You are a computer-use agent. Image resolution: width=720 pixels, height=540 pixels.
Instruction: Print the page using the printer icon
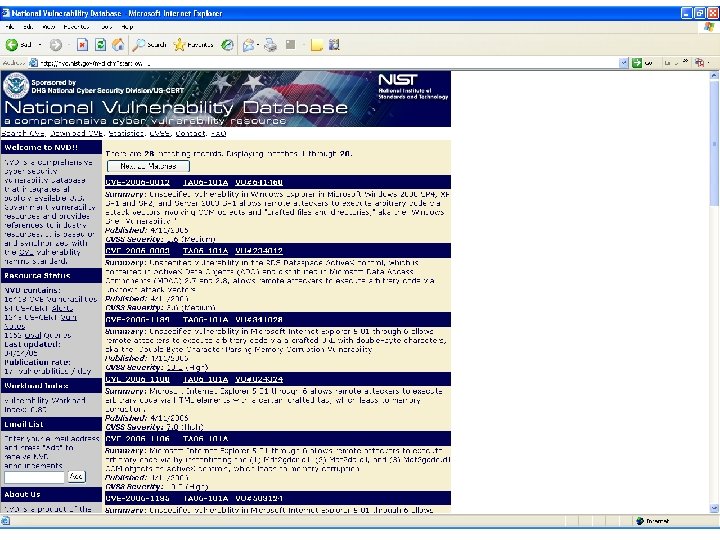click(270, 45)
